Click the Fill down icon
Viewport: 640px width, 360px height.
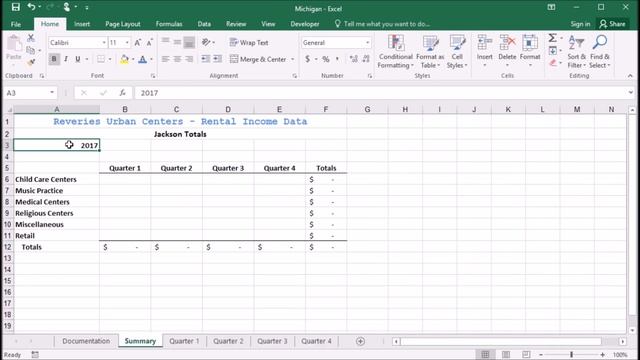click(x=553, y=51)
